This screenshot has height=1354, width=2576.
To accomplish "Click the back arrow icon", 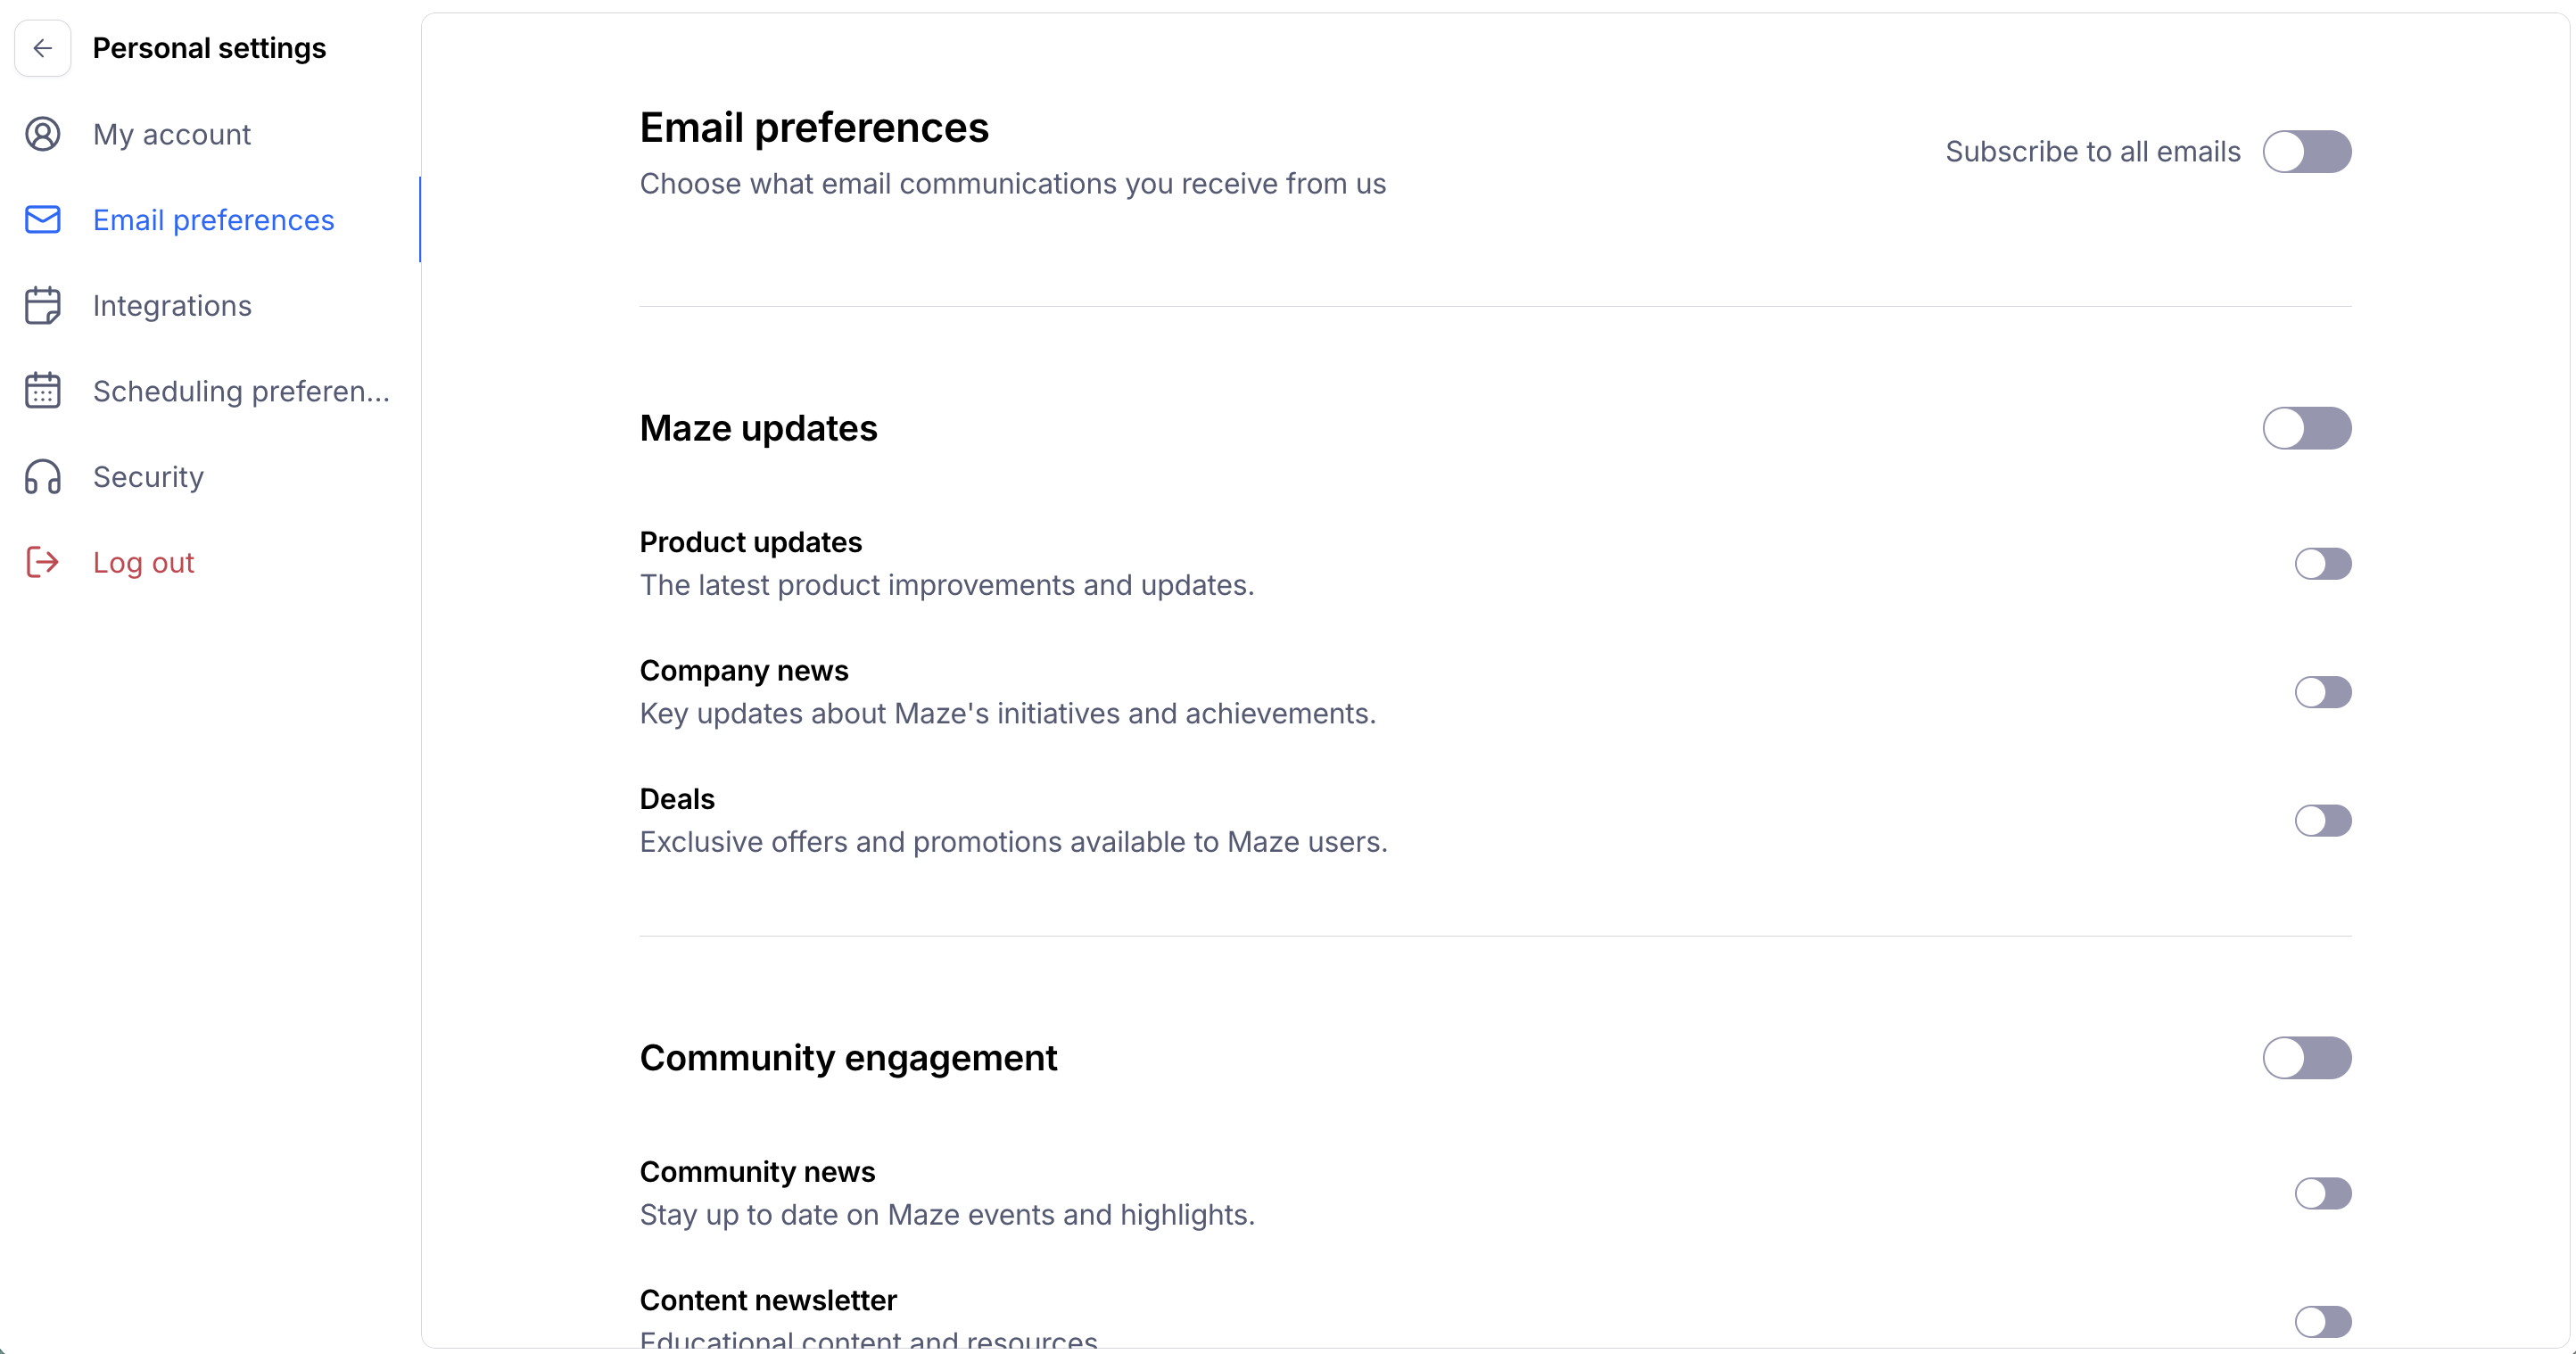I will [x=43, y=48].
